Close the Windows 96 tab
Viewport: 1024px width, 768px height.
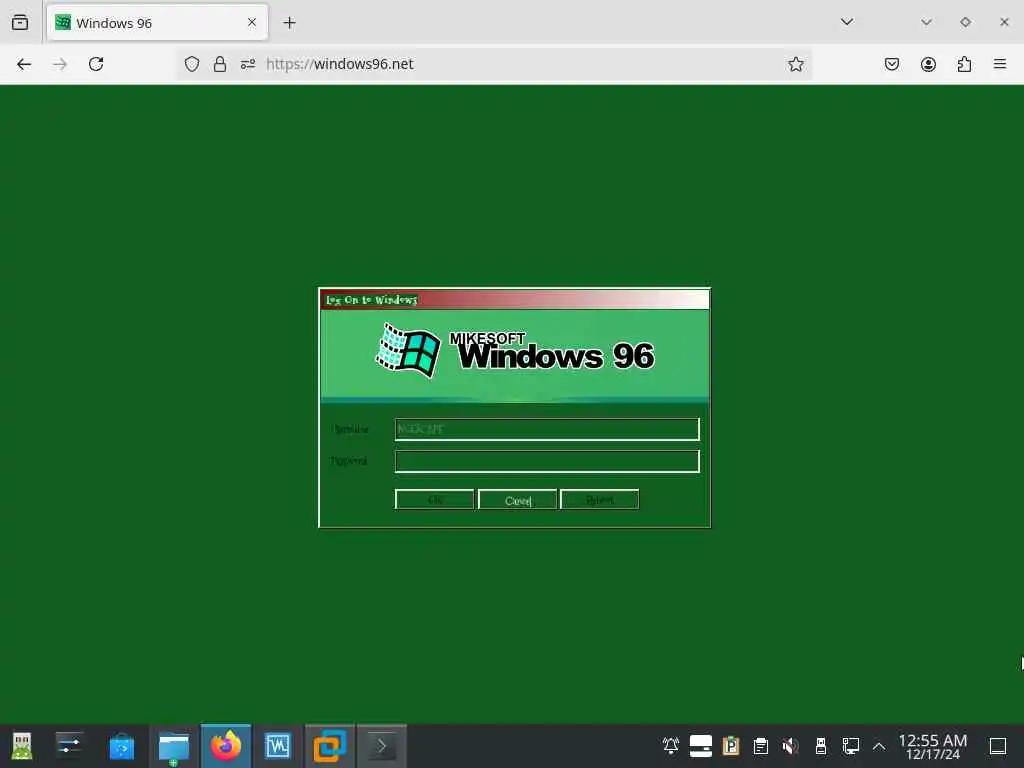tap(251, 22)
